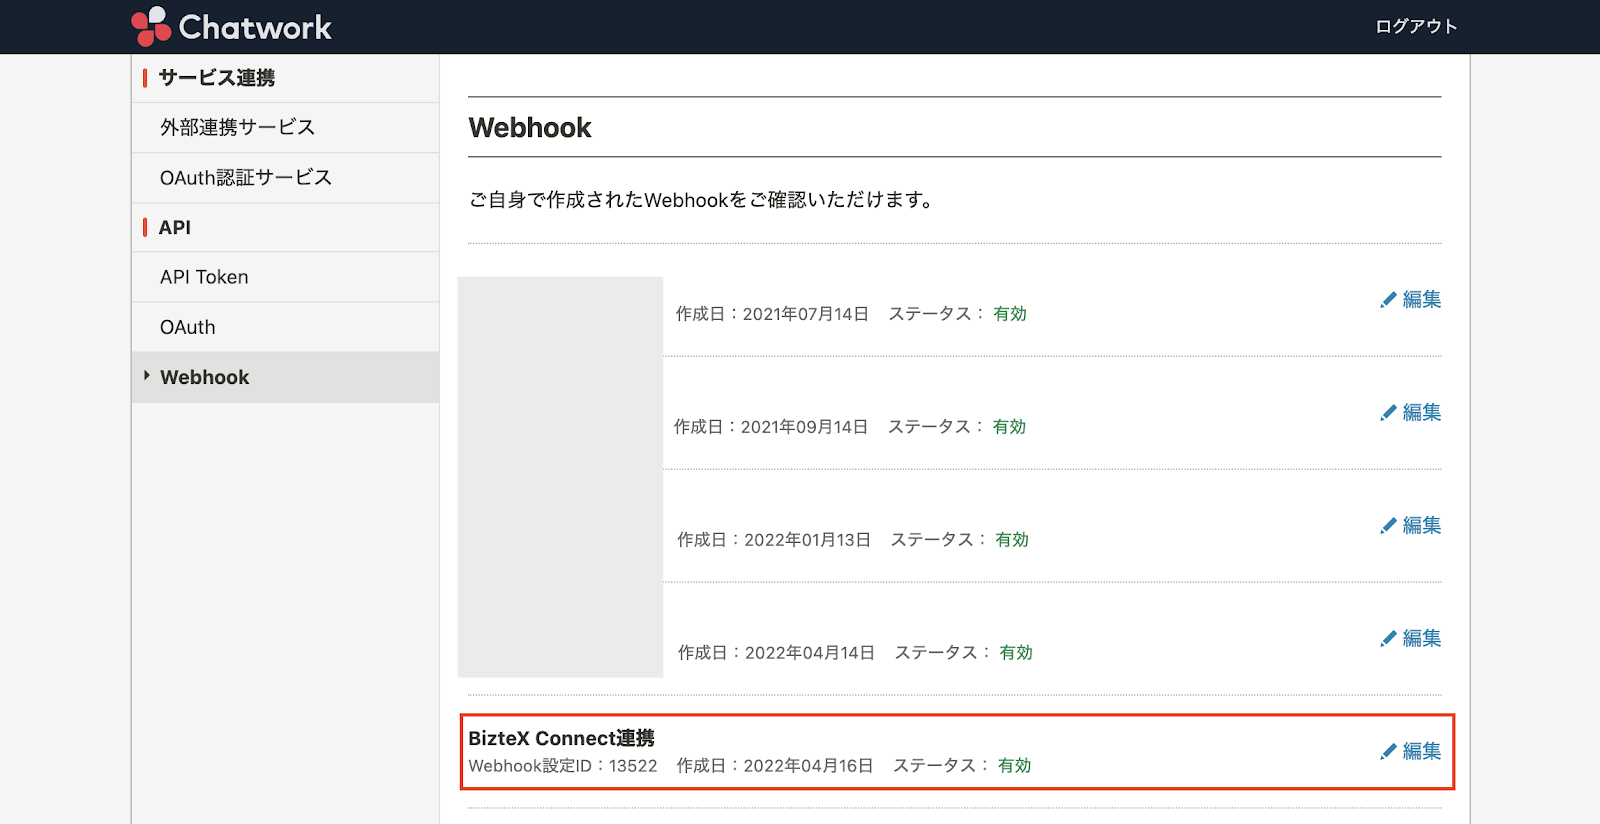Click the API section heading

click(x=174, y=227)
